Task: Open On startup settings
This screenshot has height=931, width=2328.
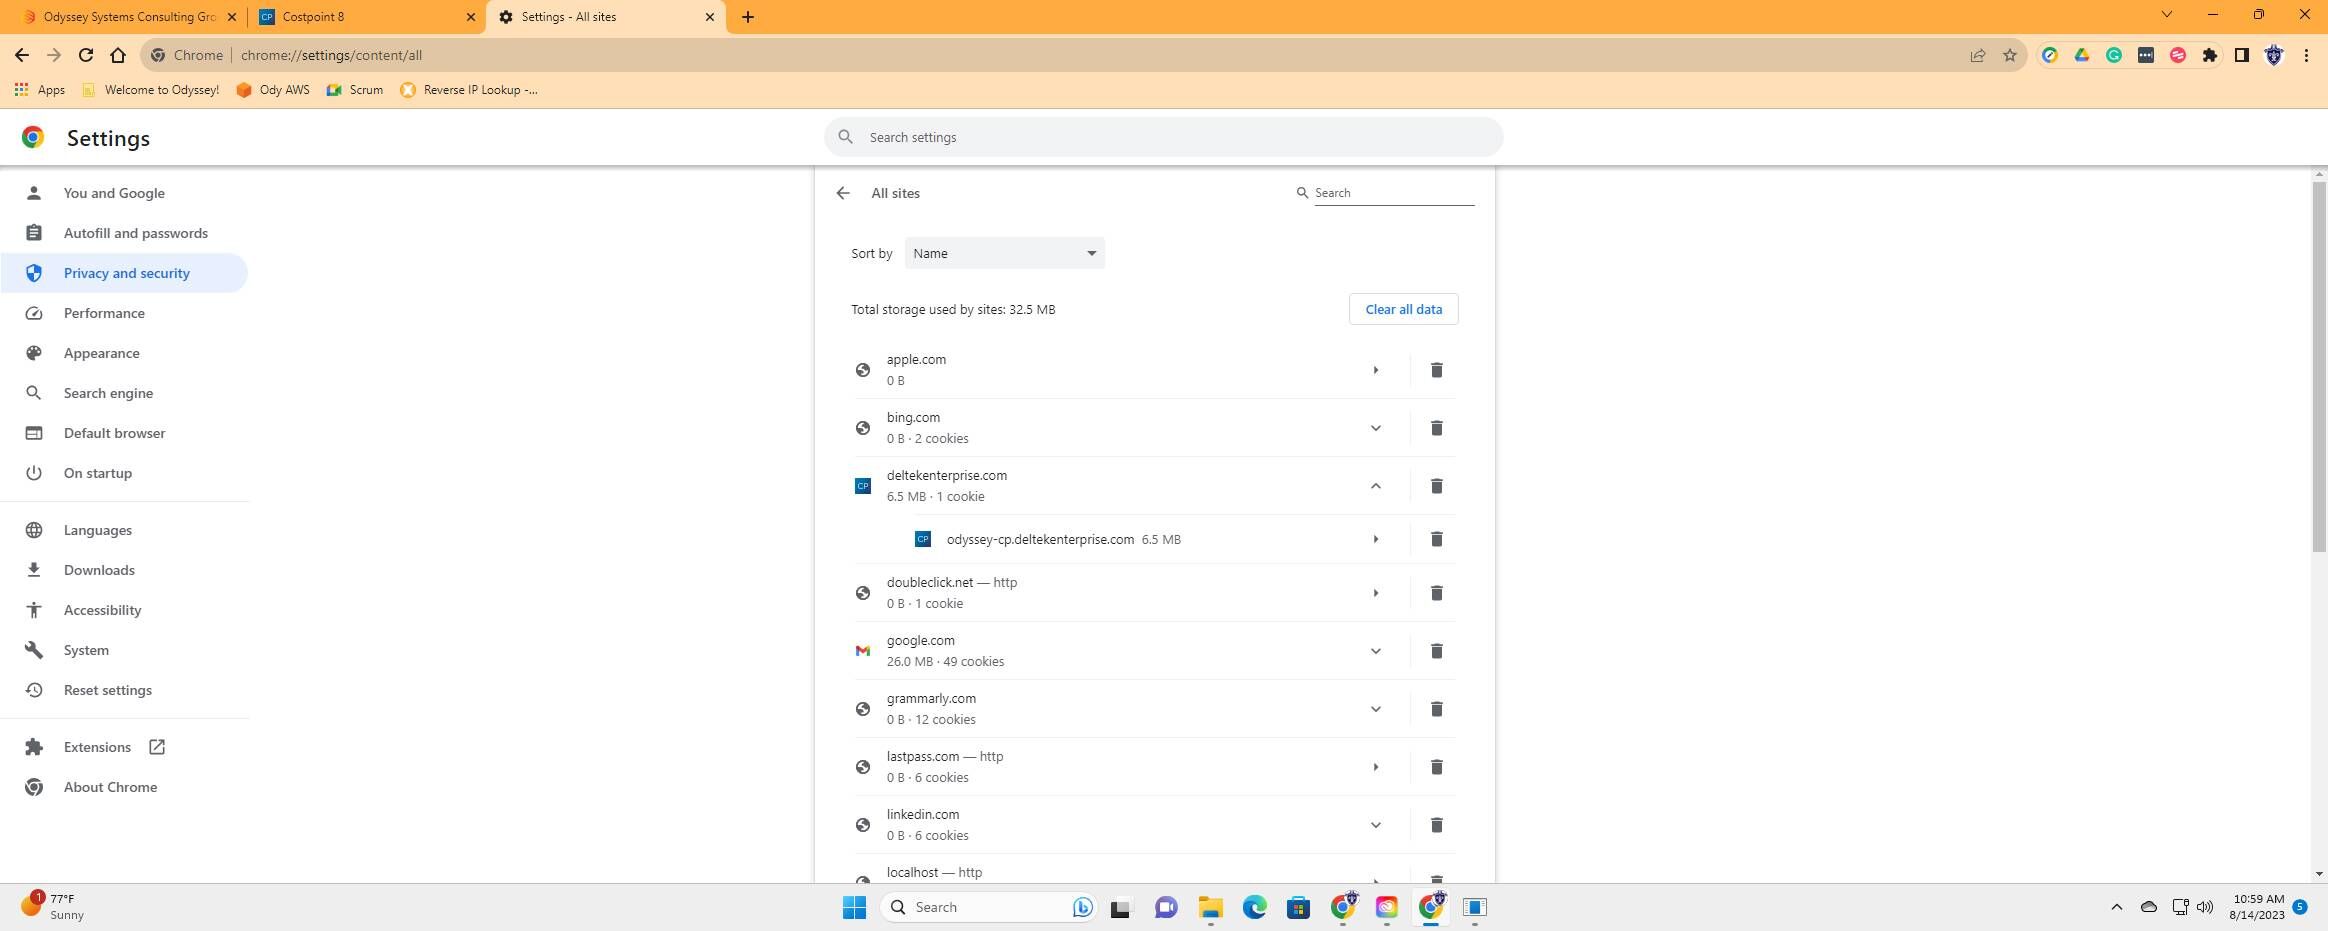Action: tap(124, 473)
